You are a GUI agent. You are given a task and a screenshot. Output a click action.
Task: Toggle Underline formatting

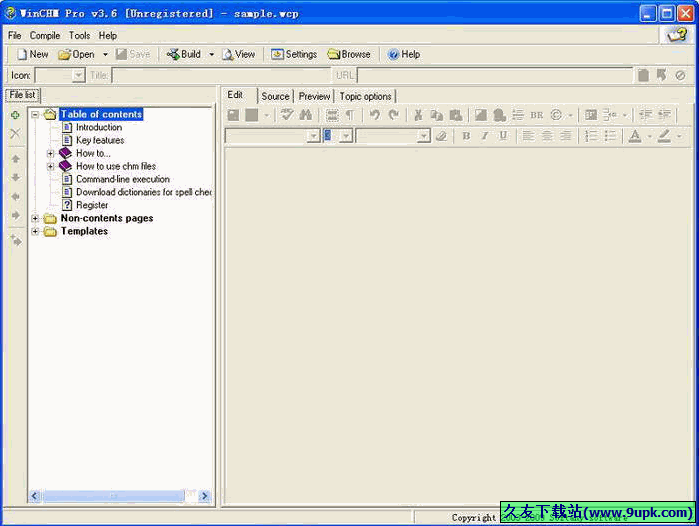click(503, 136)
